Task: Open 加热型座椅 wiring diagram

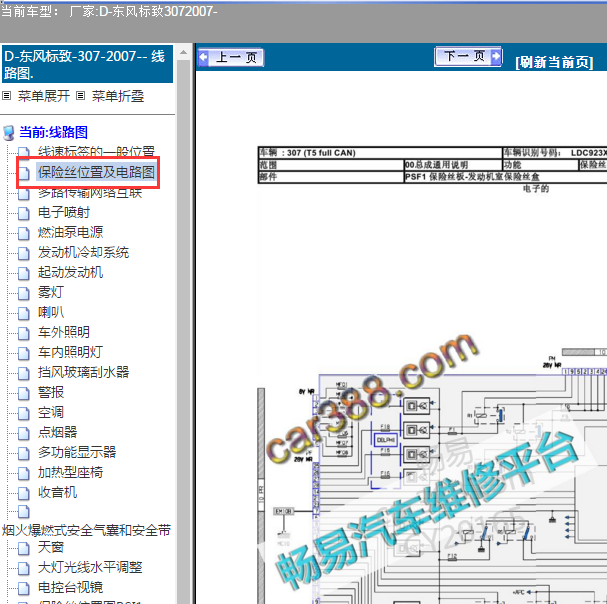Action: click(x=70, y=472)
